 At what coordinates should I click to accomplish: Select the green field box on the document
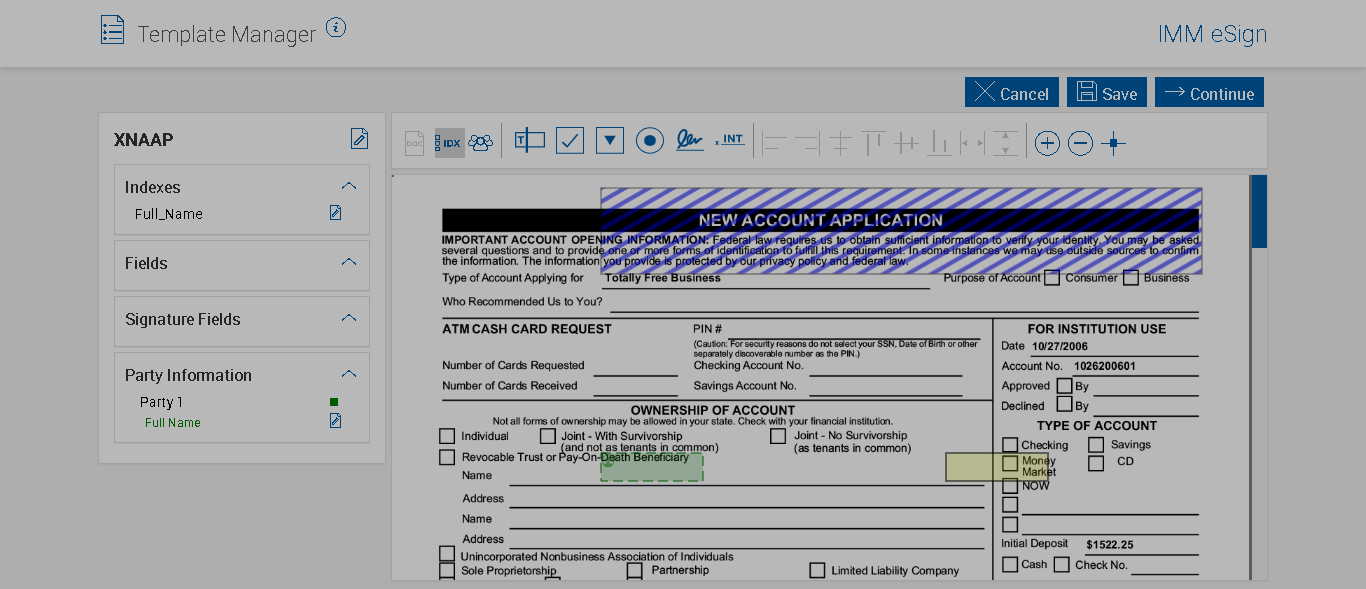[652, 468]
